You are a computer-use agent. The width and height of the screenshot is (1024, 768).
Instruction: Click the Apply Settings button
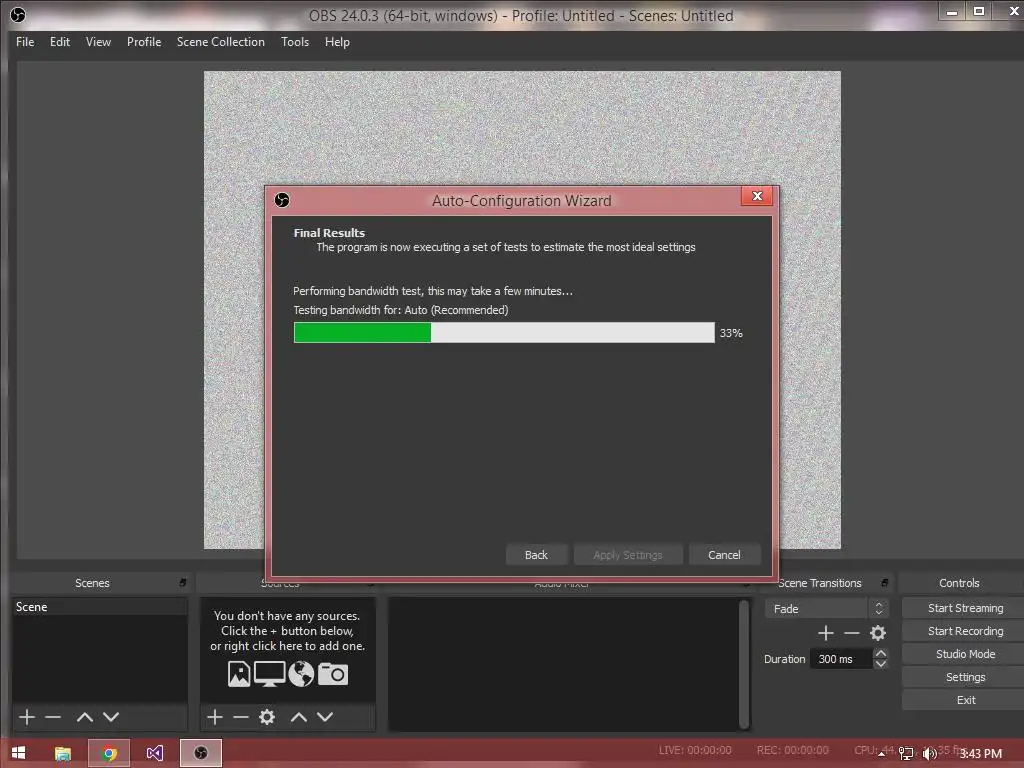(628, 554)
